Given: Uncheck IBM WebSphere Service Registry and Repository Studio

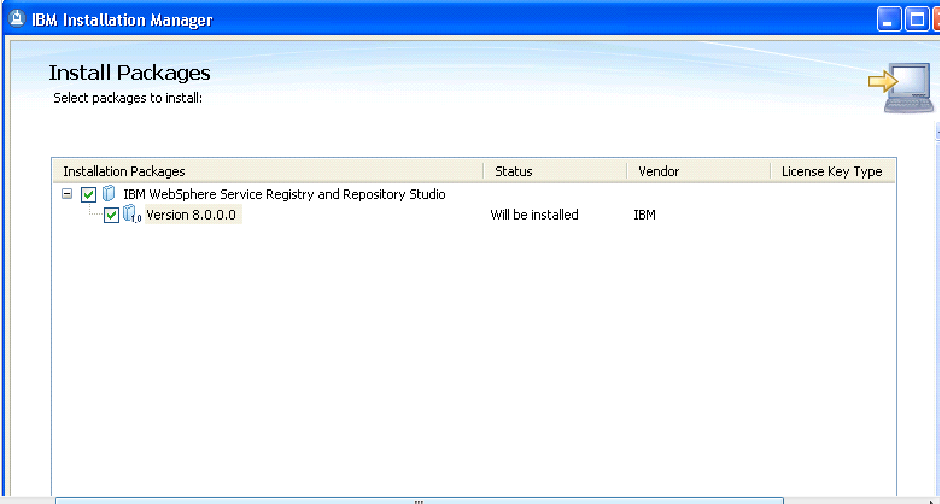Looking at the screenshot, I should click(89, 194).
